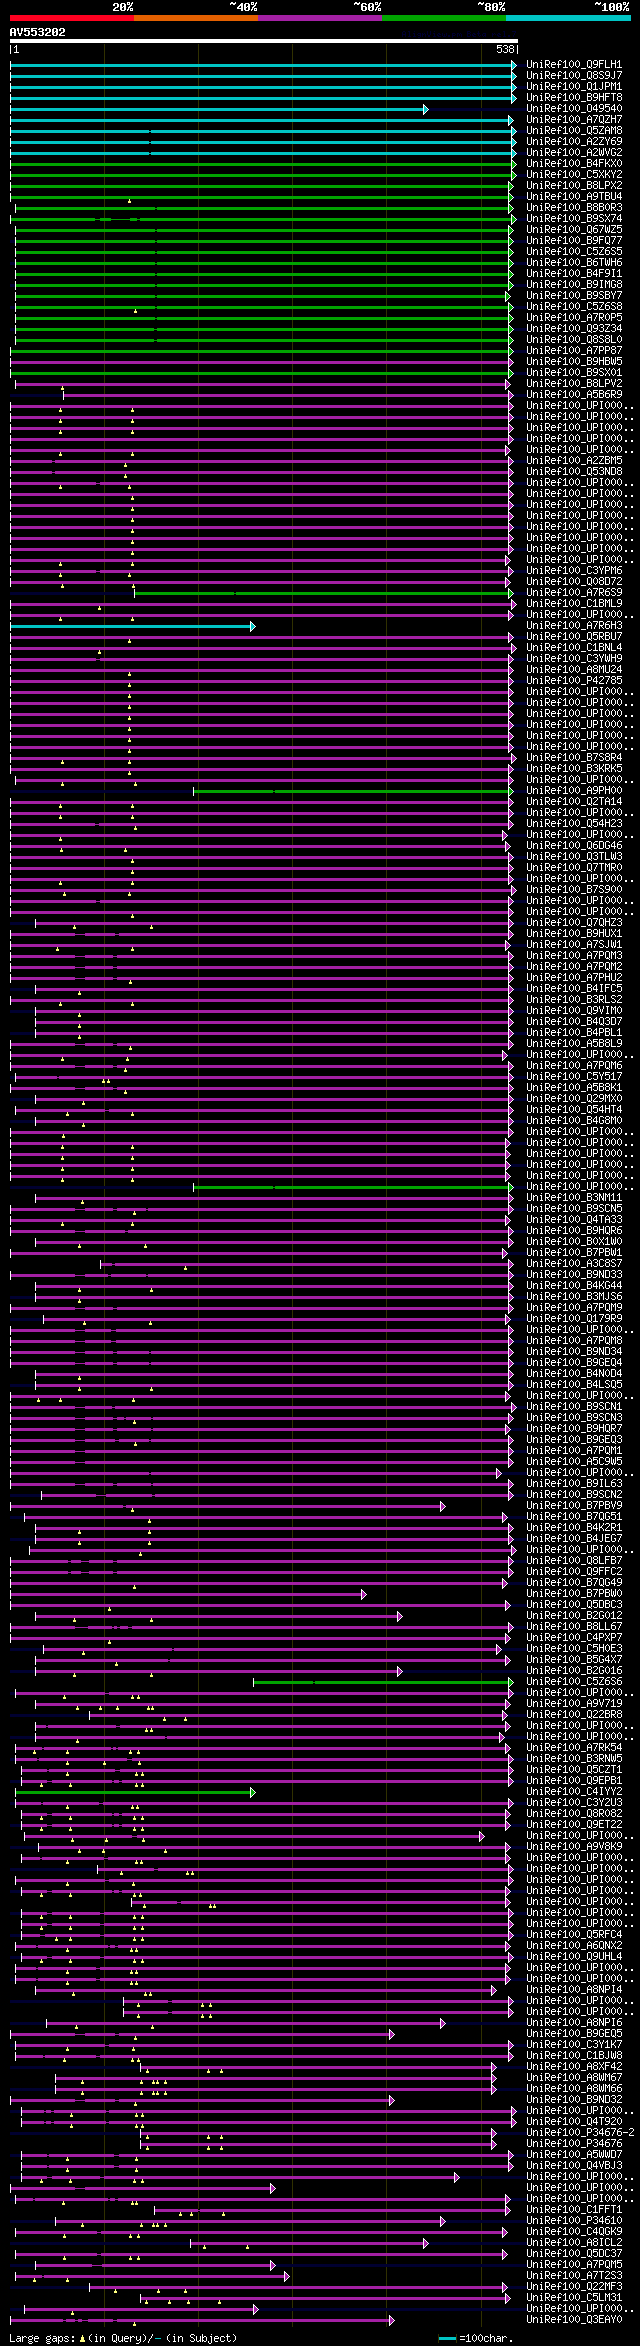Open the last hit UniRef100_Q3EAY0
This screenshot has width=640, height=2346.
pyautogui.click(x=574, y=2320)
